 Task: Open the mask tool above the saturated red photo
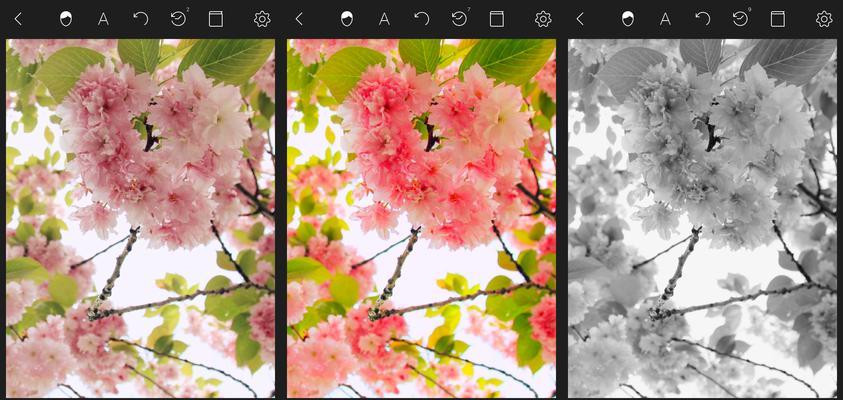point(347,19)
